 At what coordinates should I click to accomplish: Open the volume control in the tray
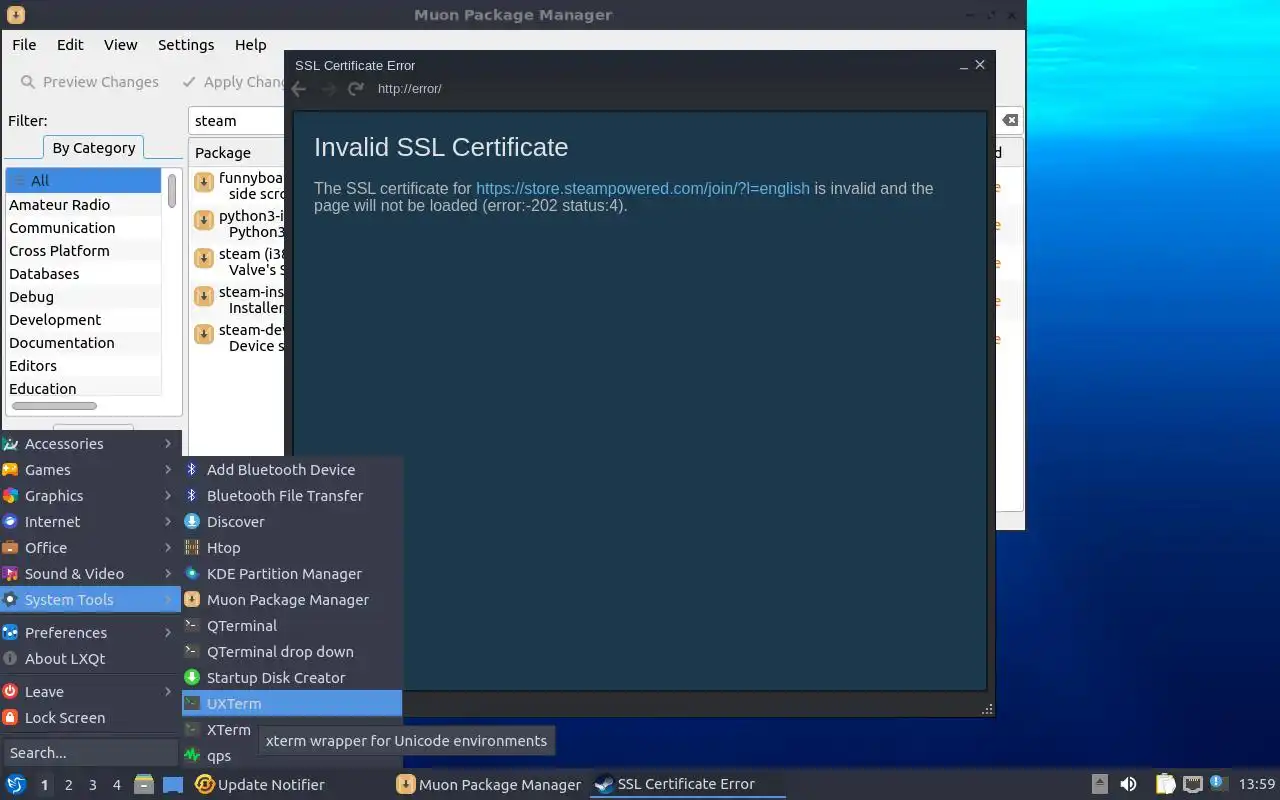pyautogui.click(x=1128, y=784)
